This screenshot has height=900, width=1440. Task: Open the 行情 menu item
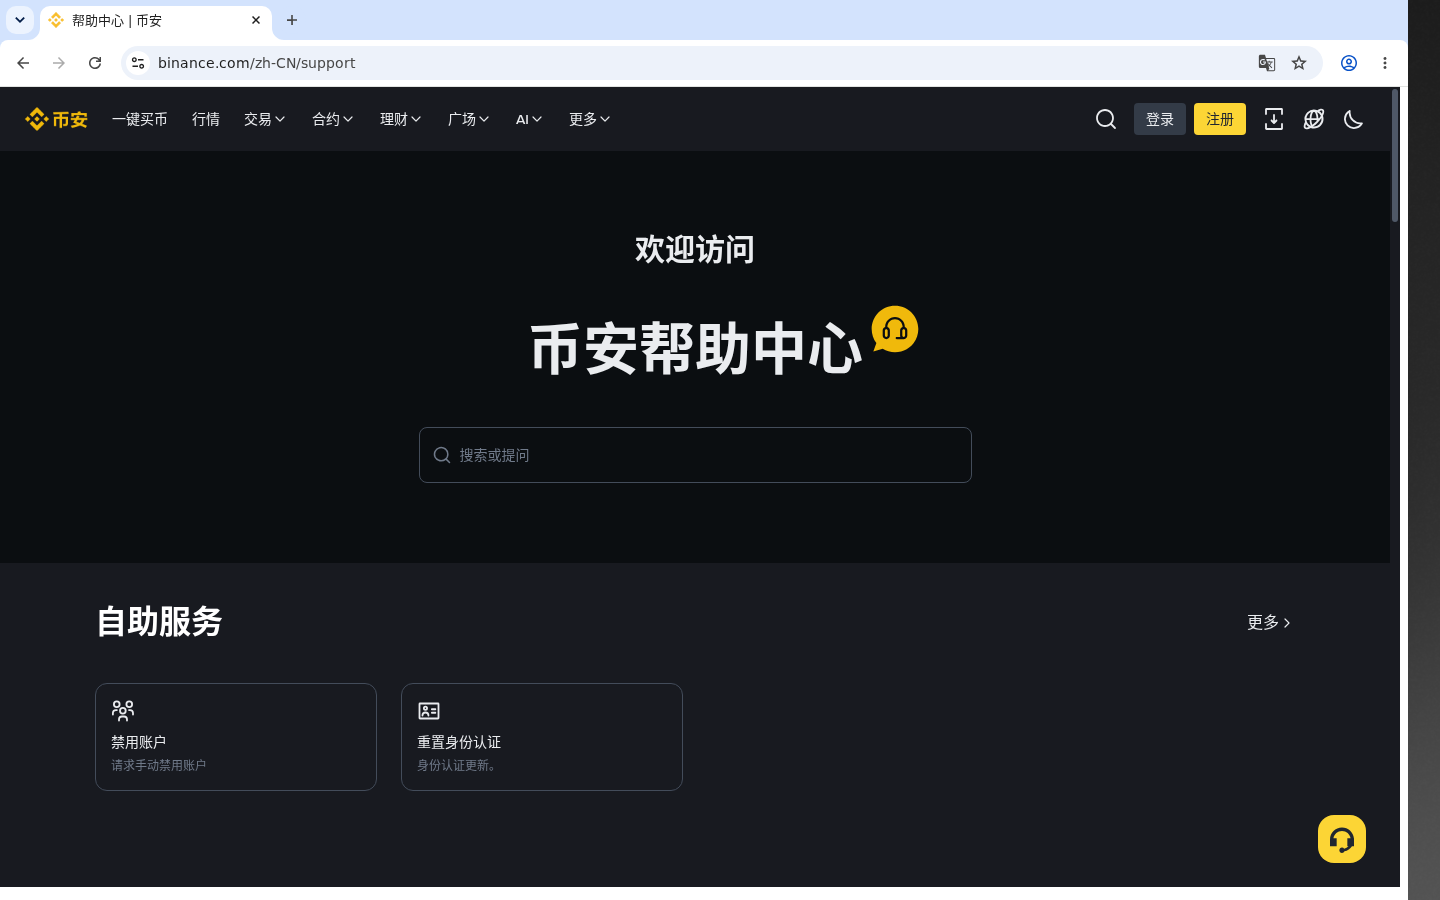click(x=206, y=119)
